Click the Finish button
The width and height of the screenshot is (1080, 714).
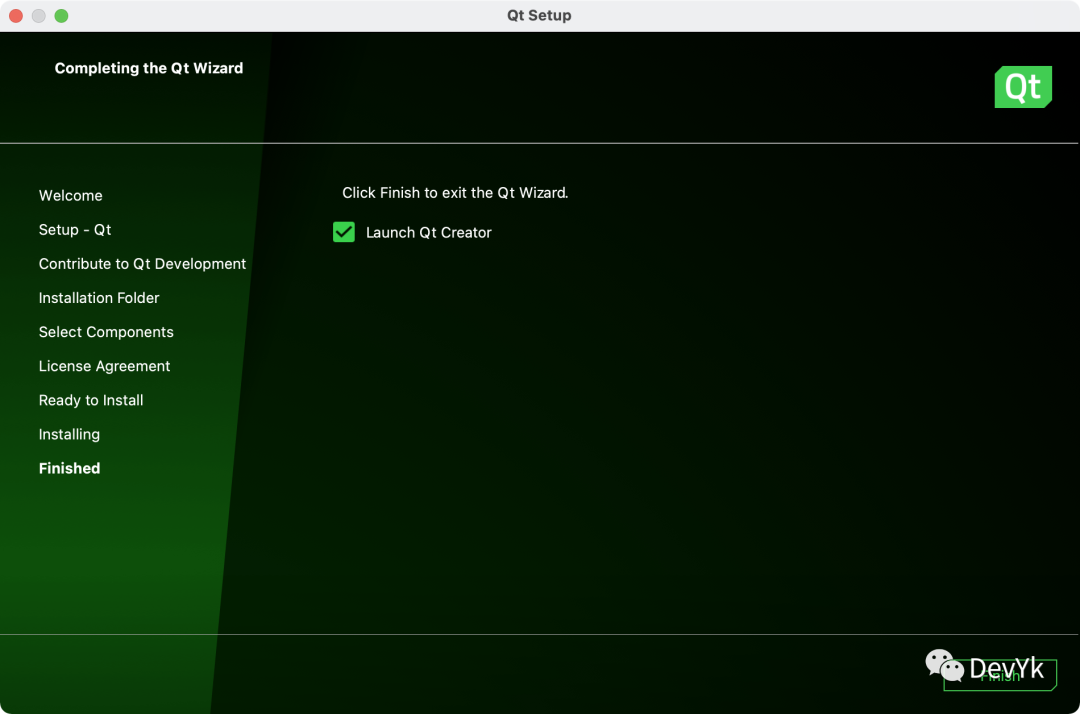click(999, 675)
